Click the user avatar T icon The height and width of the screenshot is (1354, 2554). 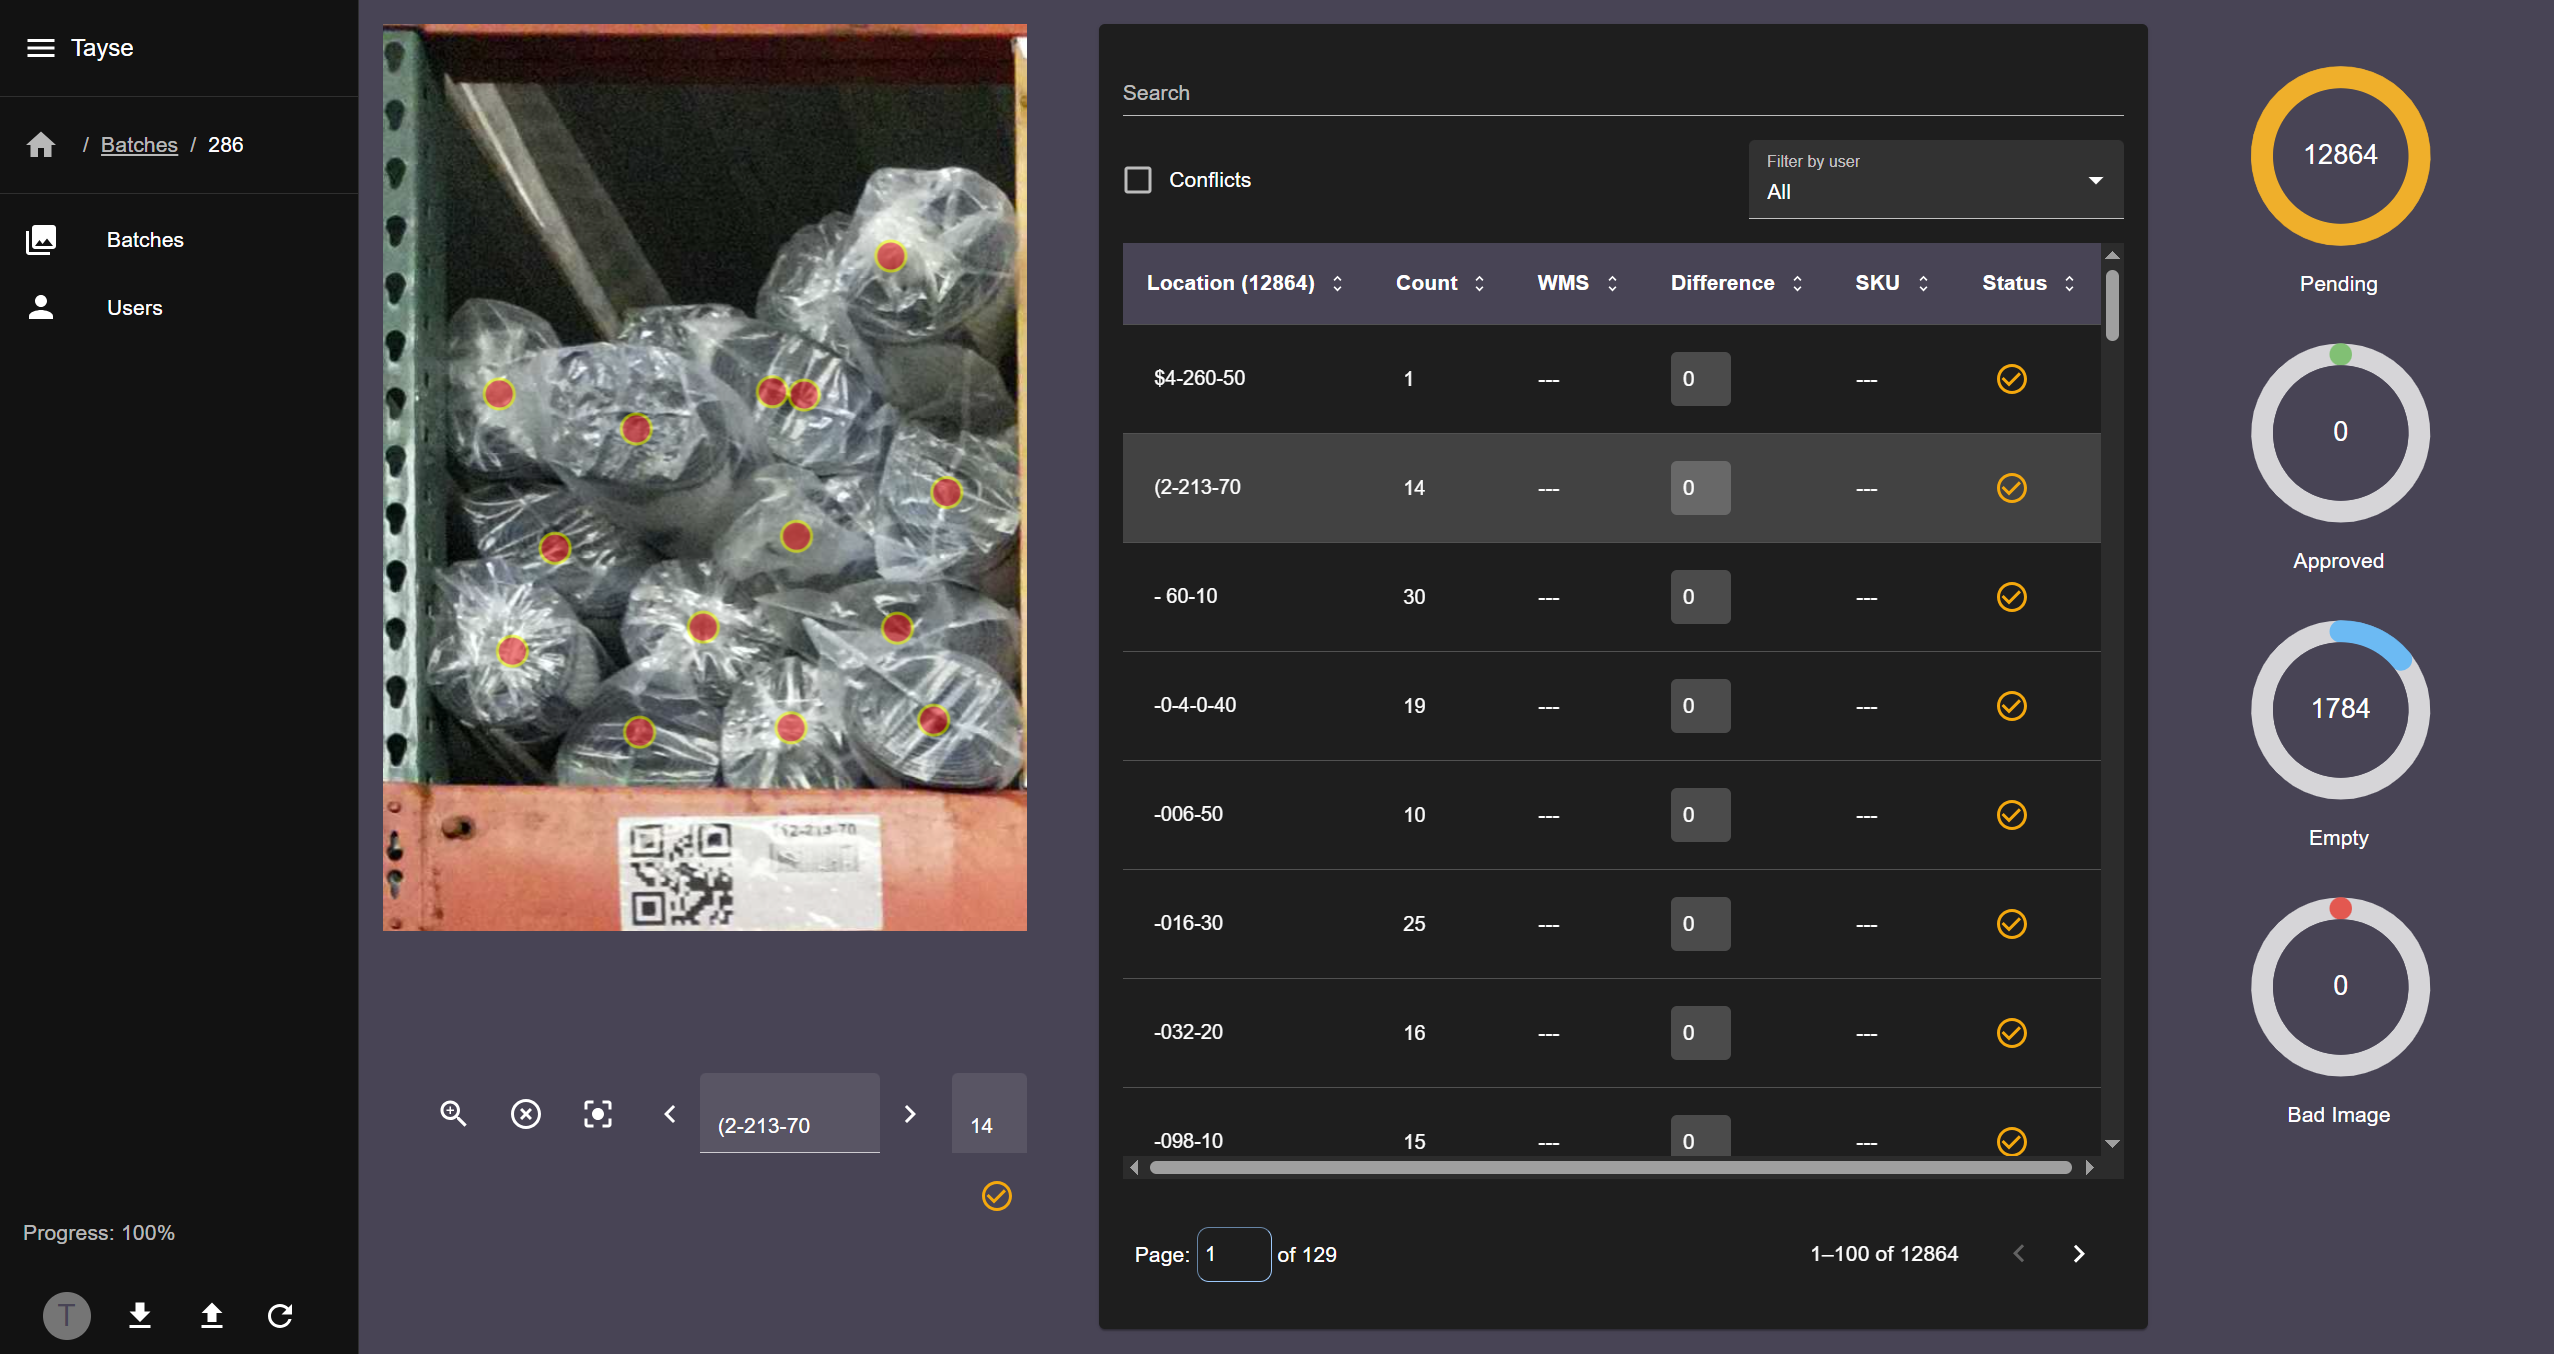coord(67,1315)
